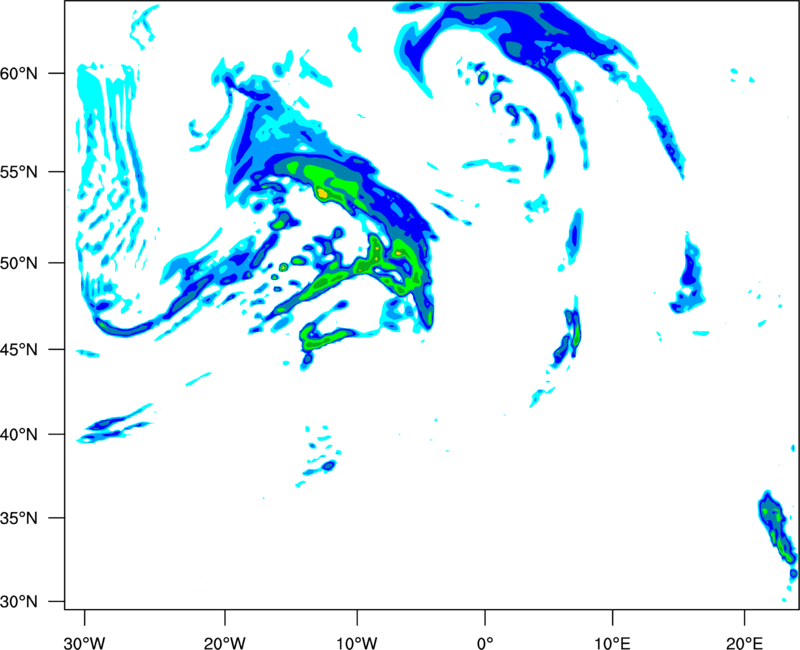Click the 50°N latitude label

click(19, 263)
